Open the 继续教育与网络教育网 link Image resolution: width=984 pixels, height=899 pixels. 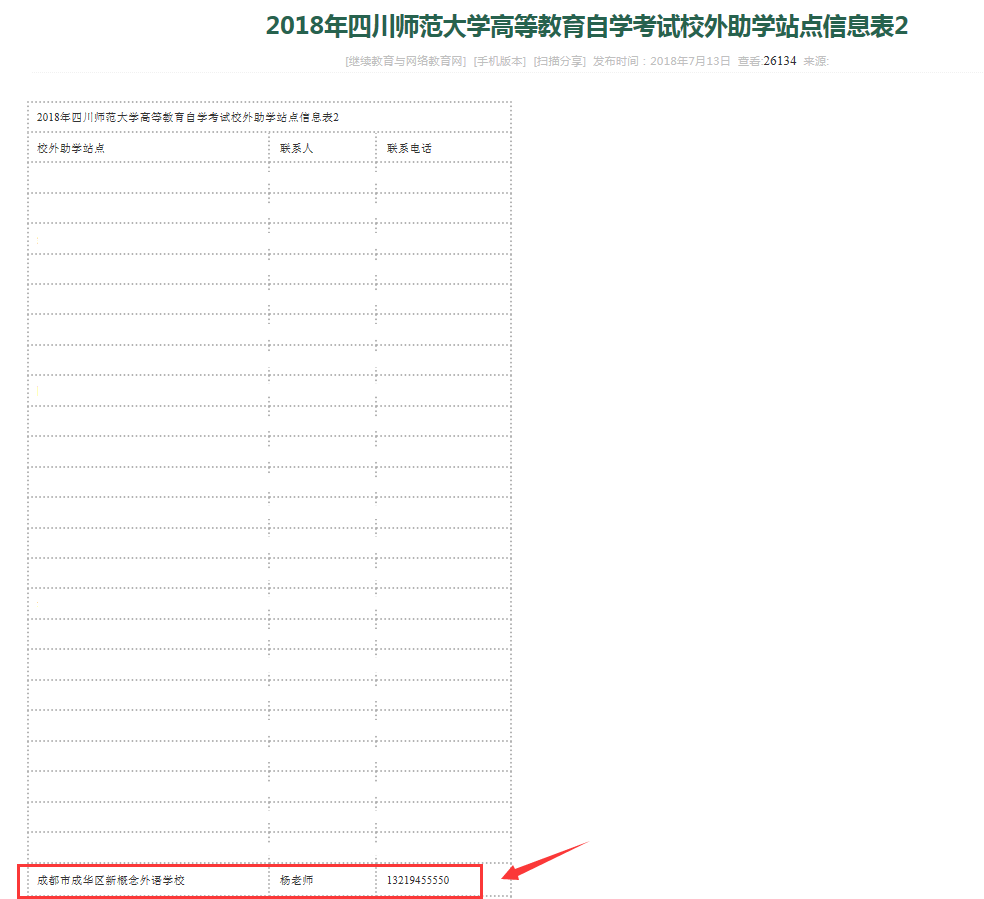coord(406,61)
